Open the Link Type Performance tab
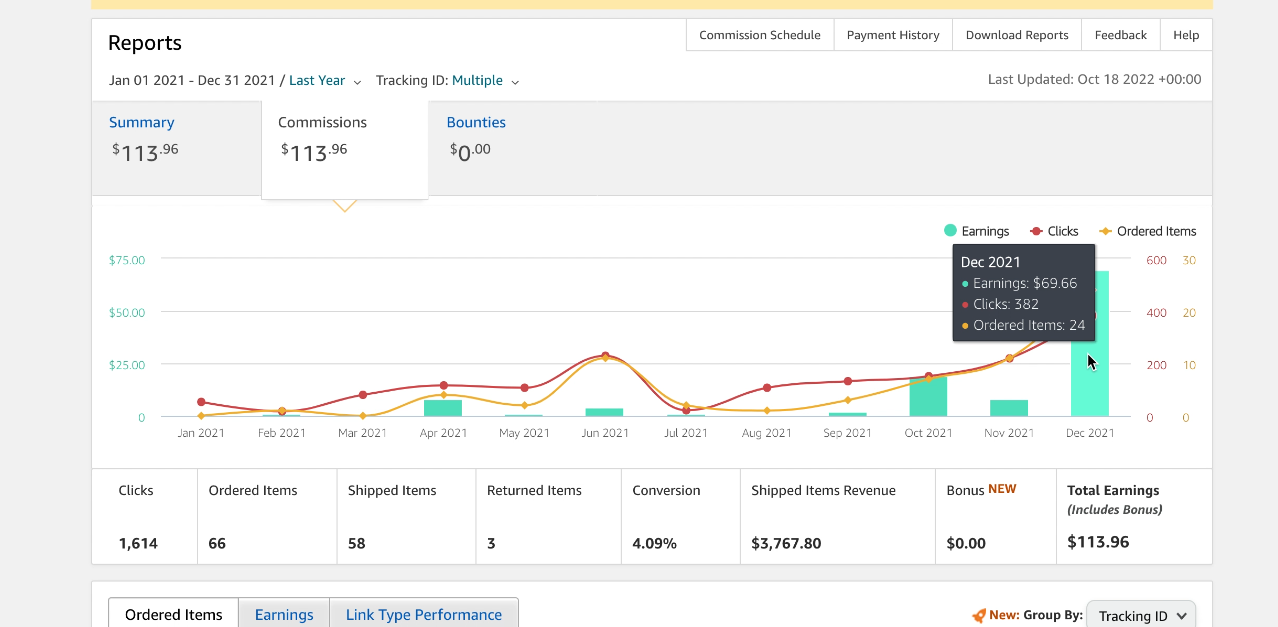This screenshot has height=627, width=1278. click(x=424, y=614)
